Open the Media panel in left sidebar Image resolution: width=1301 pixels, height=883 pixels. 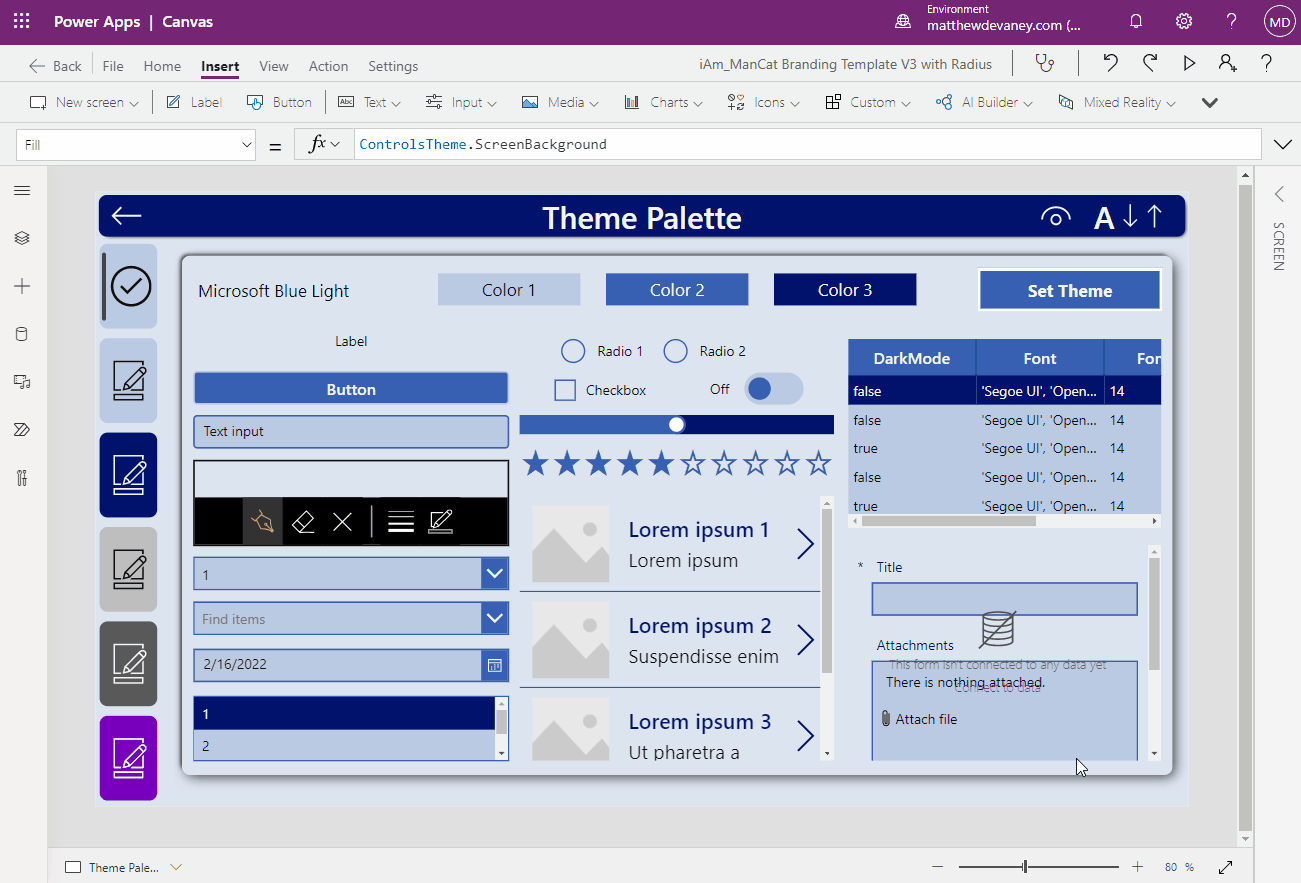coord(21,381)
